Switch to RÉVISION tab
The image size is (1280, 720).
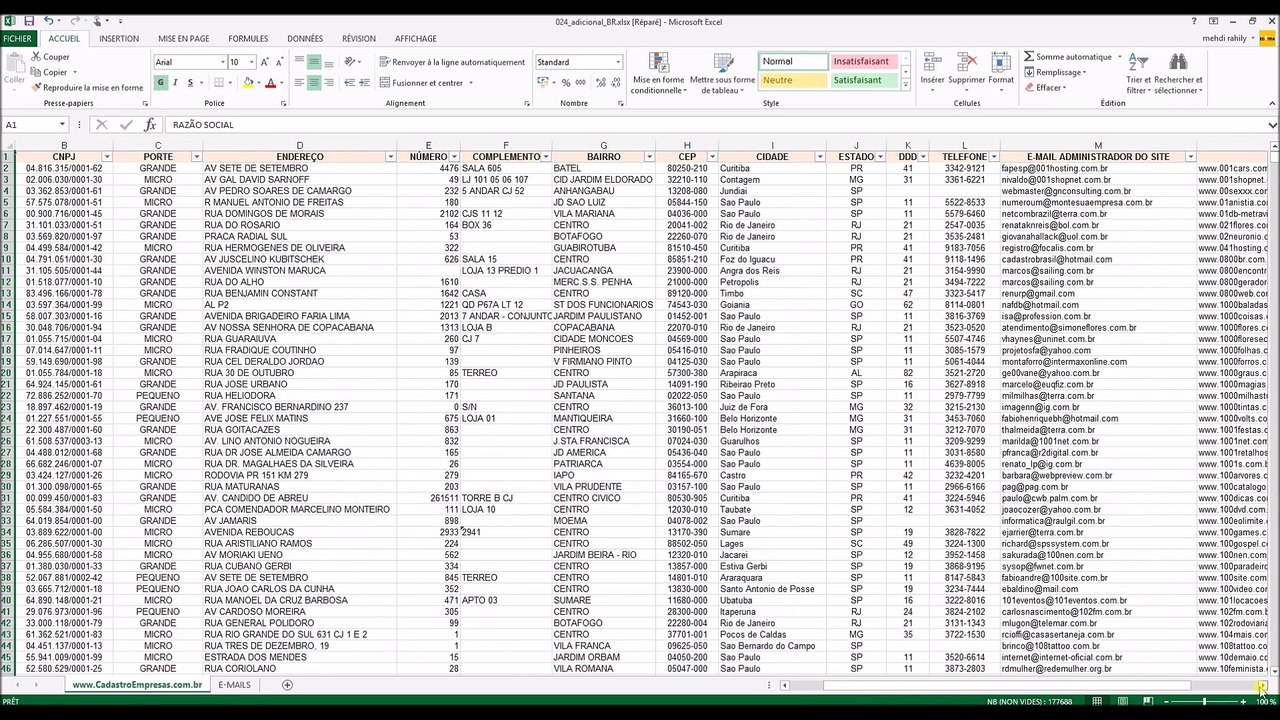[x=359, y=39]
